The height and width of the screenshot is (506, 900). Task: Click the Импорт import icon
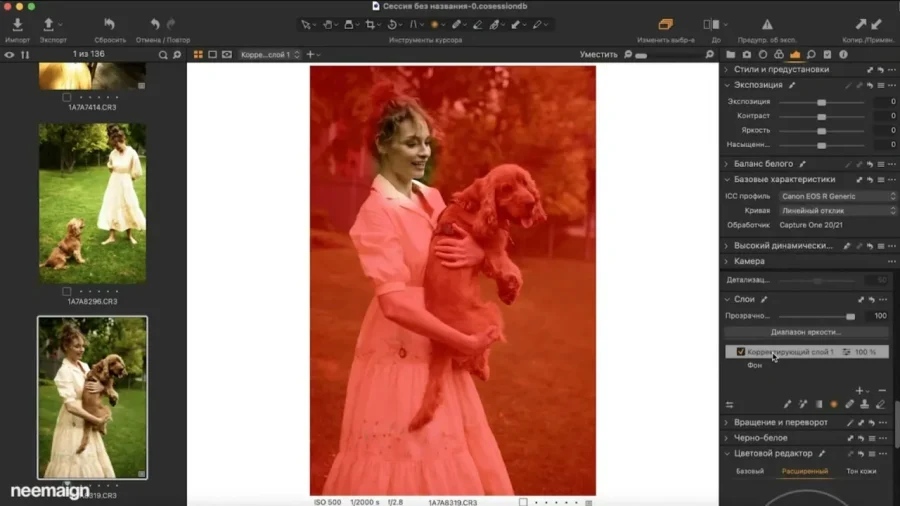(x=17, y=24)
